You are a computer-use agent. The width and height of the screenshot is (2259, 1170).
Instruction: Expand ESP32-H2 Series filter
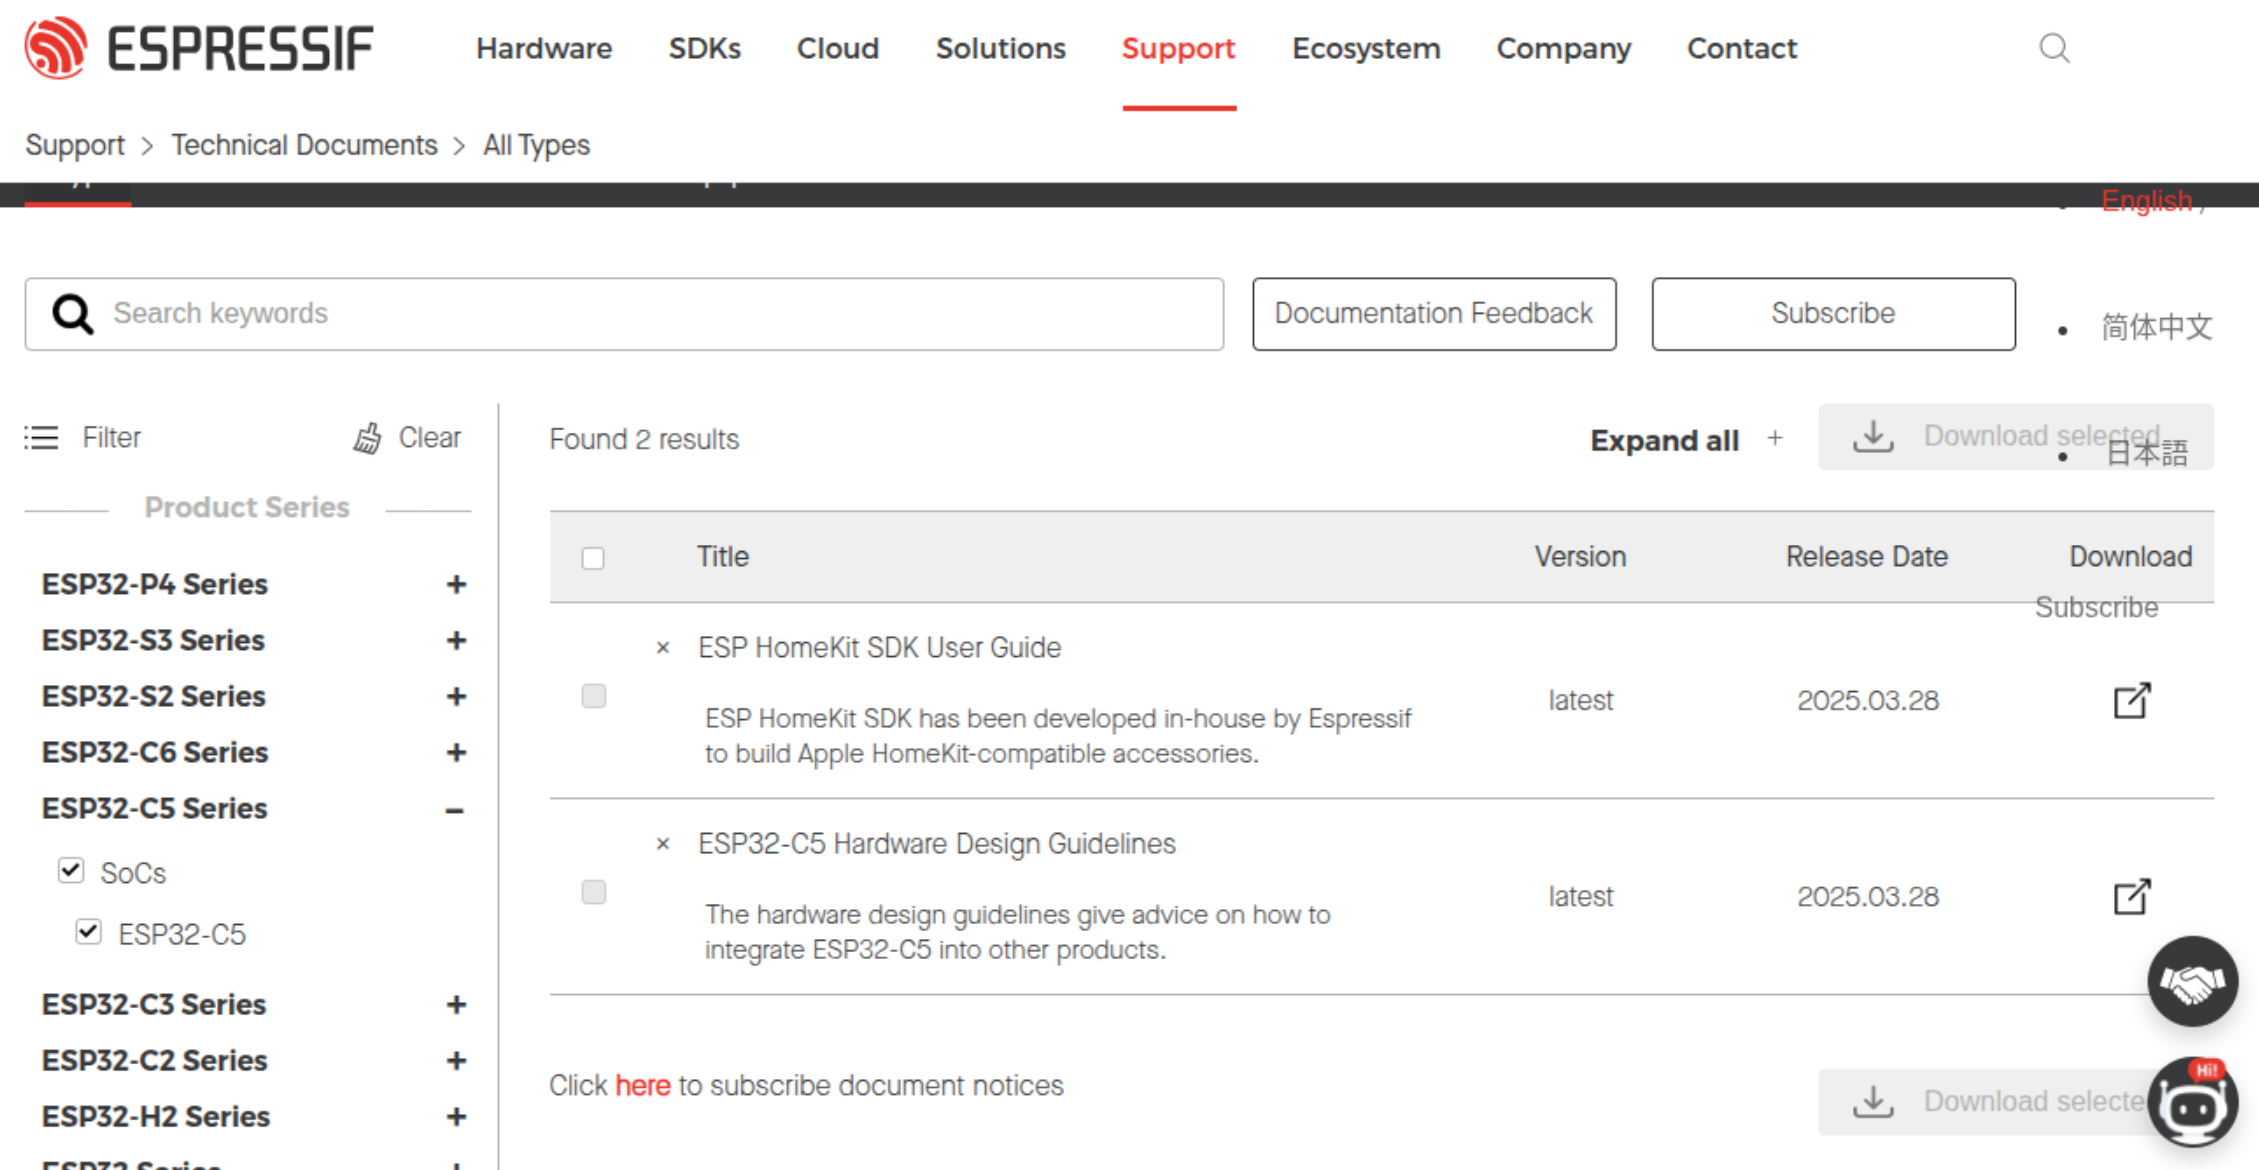pos(456,1116)
